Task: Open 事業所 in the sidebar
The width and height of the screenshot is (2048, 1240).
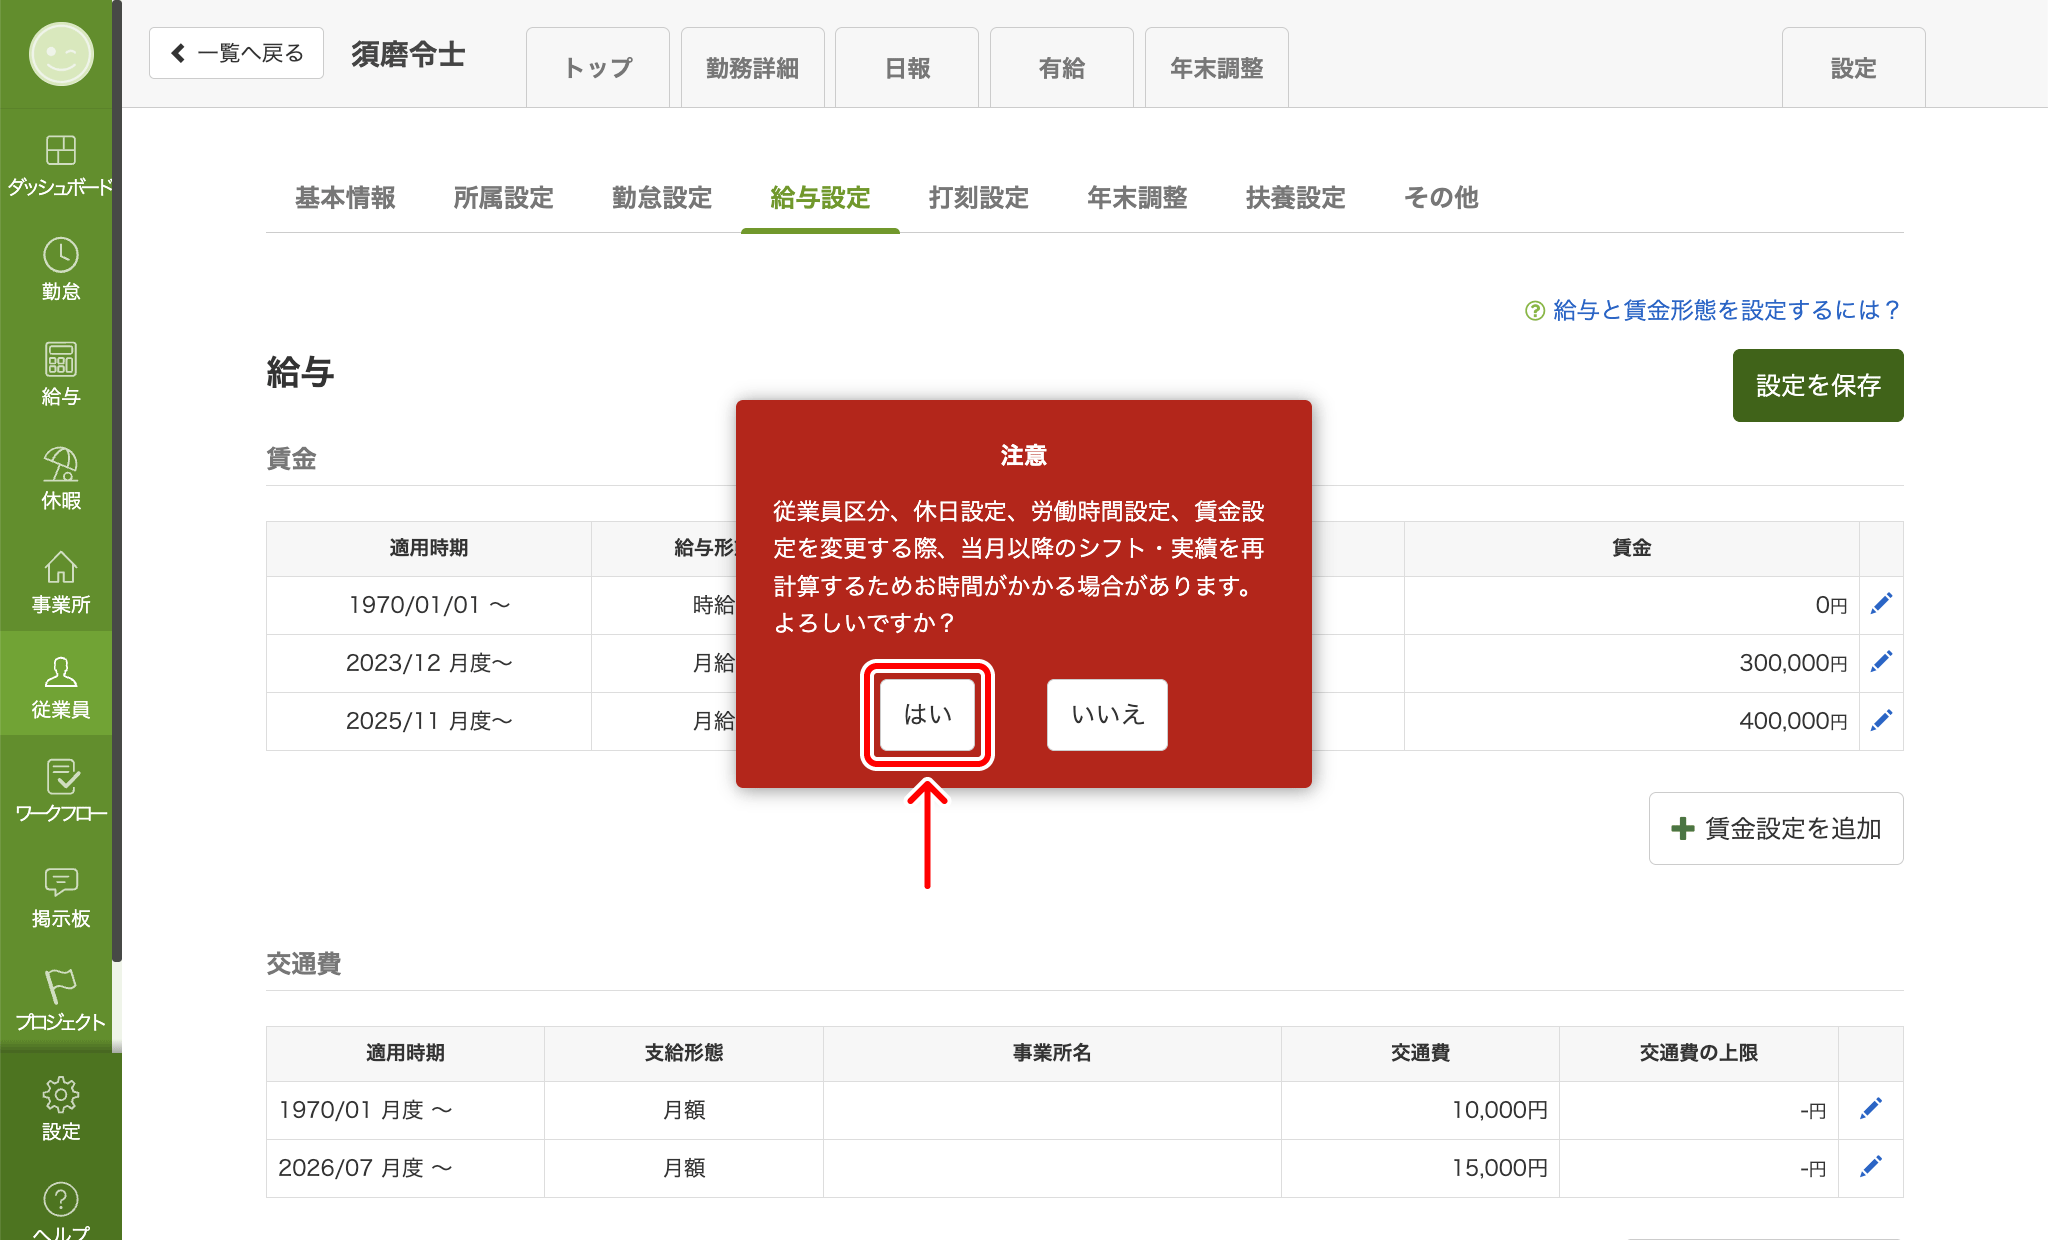Action: point(60,583)
